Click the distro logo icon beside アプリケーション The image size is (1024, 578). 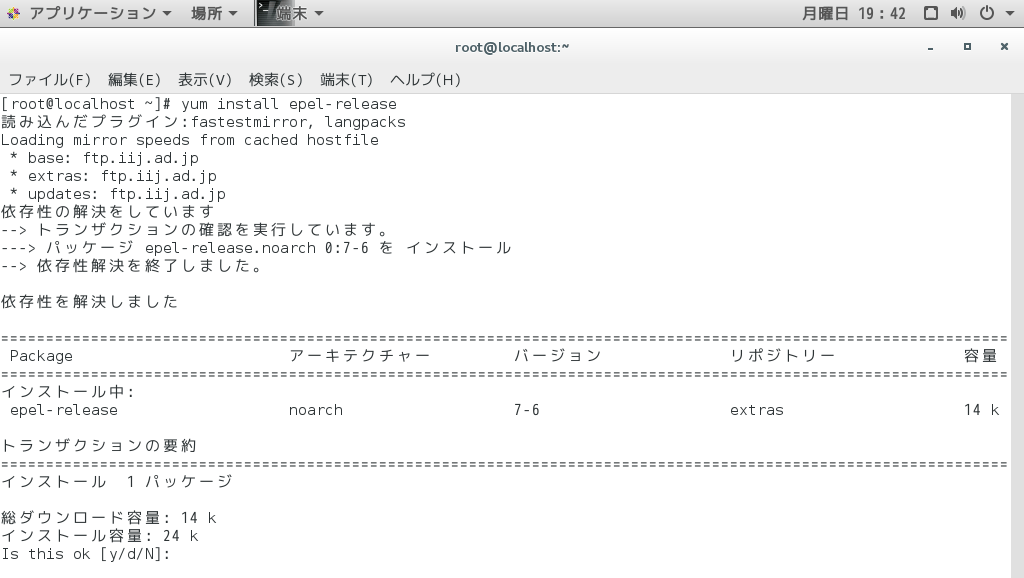click(x=14, y=13)
